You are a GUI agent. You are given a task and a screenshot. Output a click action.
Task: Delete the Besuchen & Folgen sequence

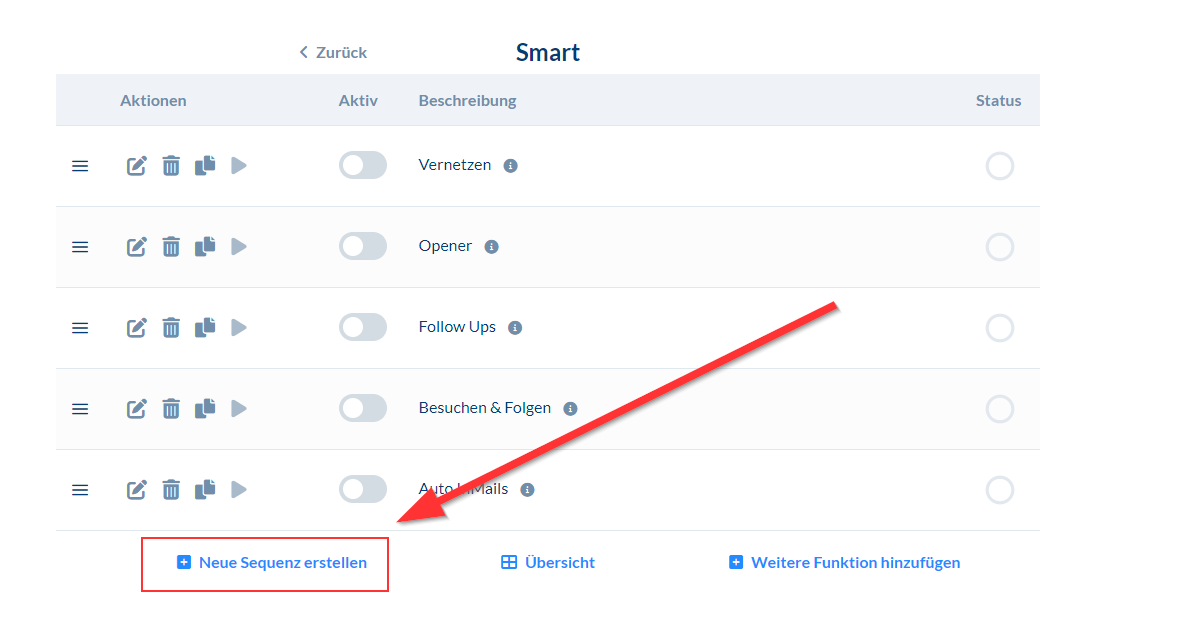coord(171,408)
